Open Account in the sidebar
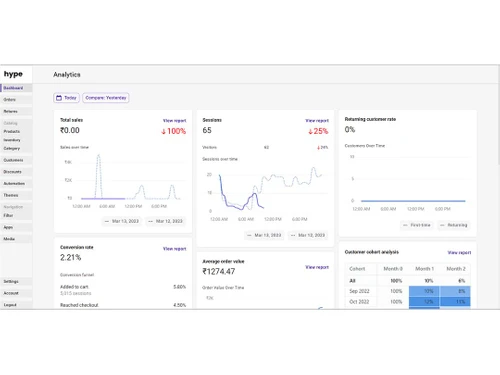Screen dimensions: 500x375 coord(16,293)
